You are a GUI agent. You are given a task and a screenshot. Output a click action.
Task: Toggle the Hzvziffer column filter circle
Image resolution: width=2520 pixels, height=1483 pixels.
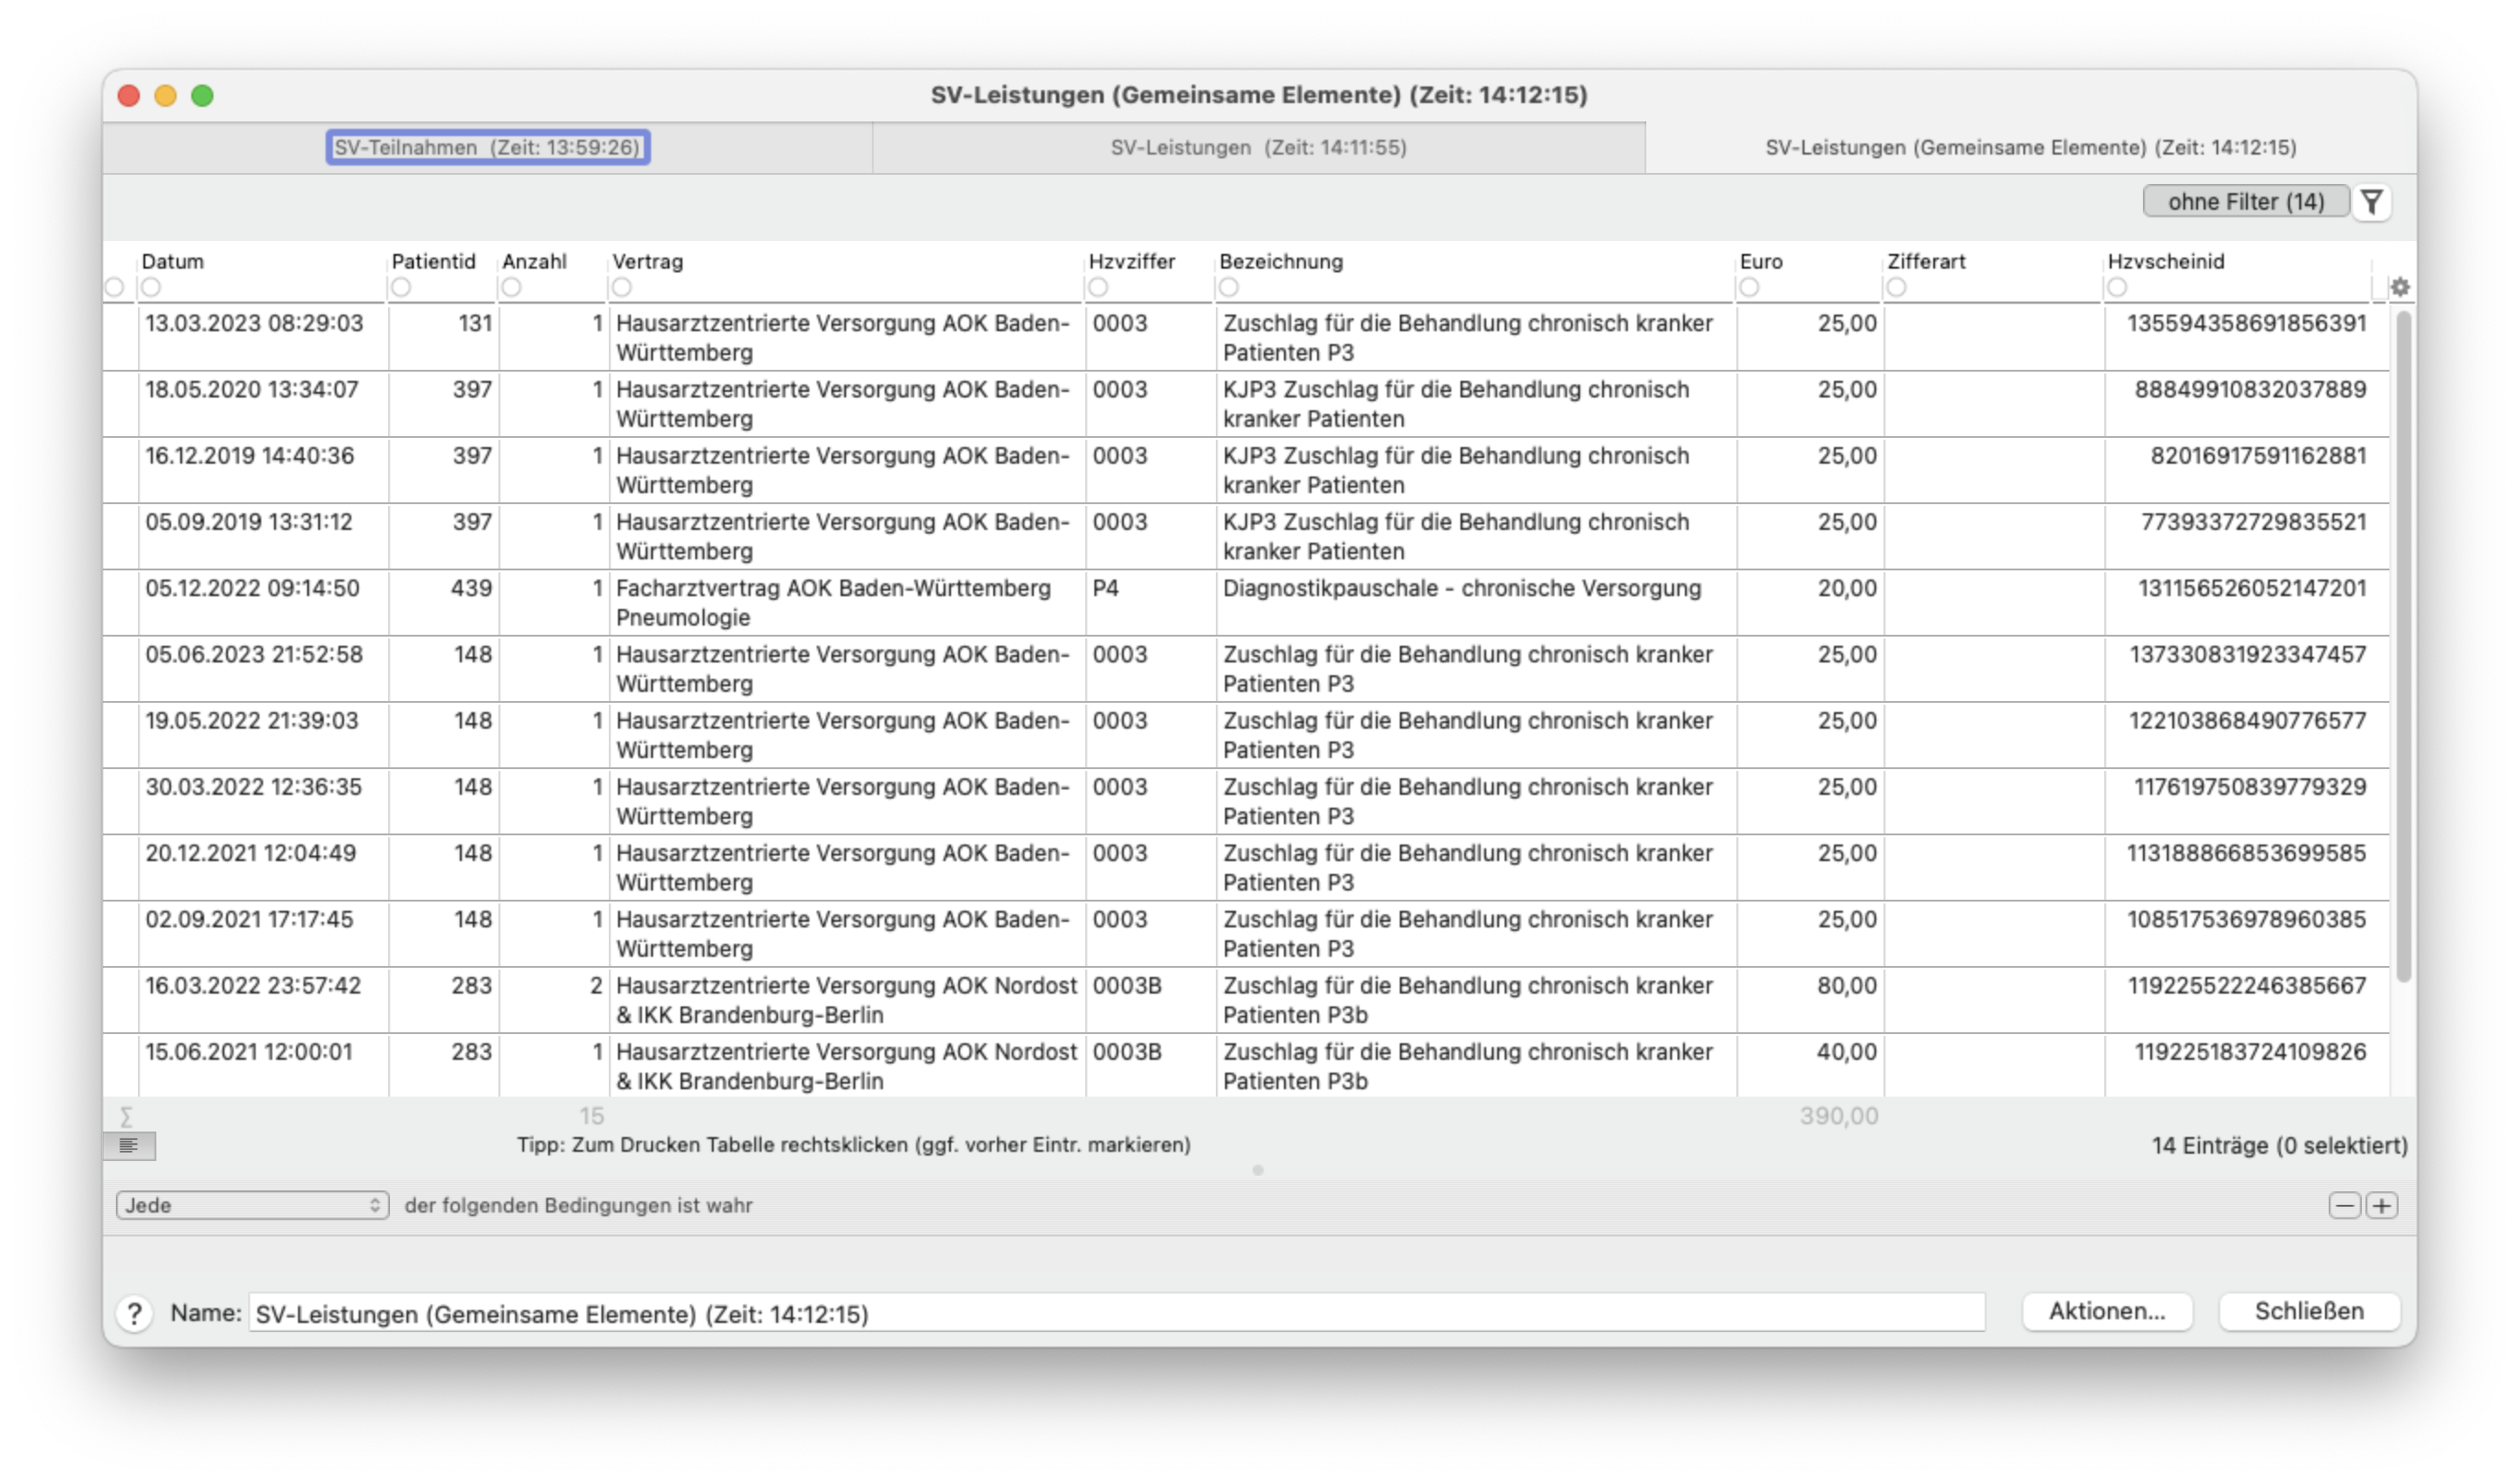(x=1098, y=287)
